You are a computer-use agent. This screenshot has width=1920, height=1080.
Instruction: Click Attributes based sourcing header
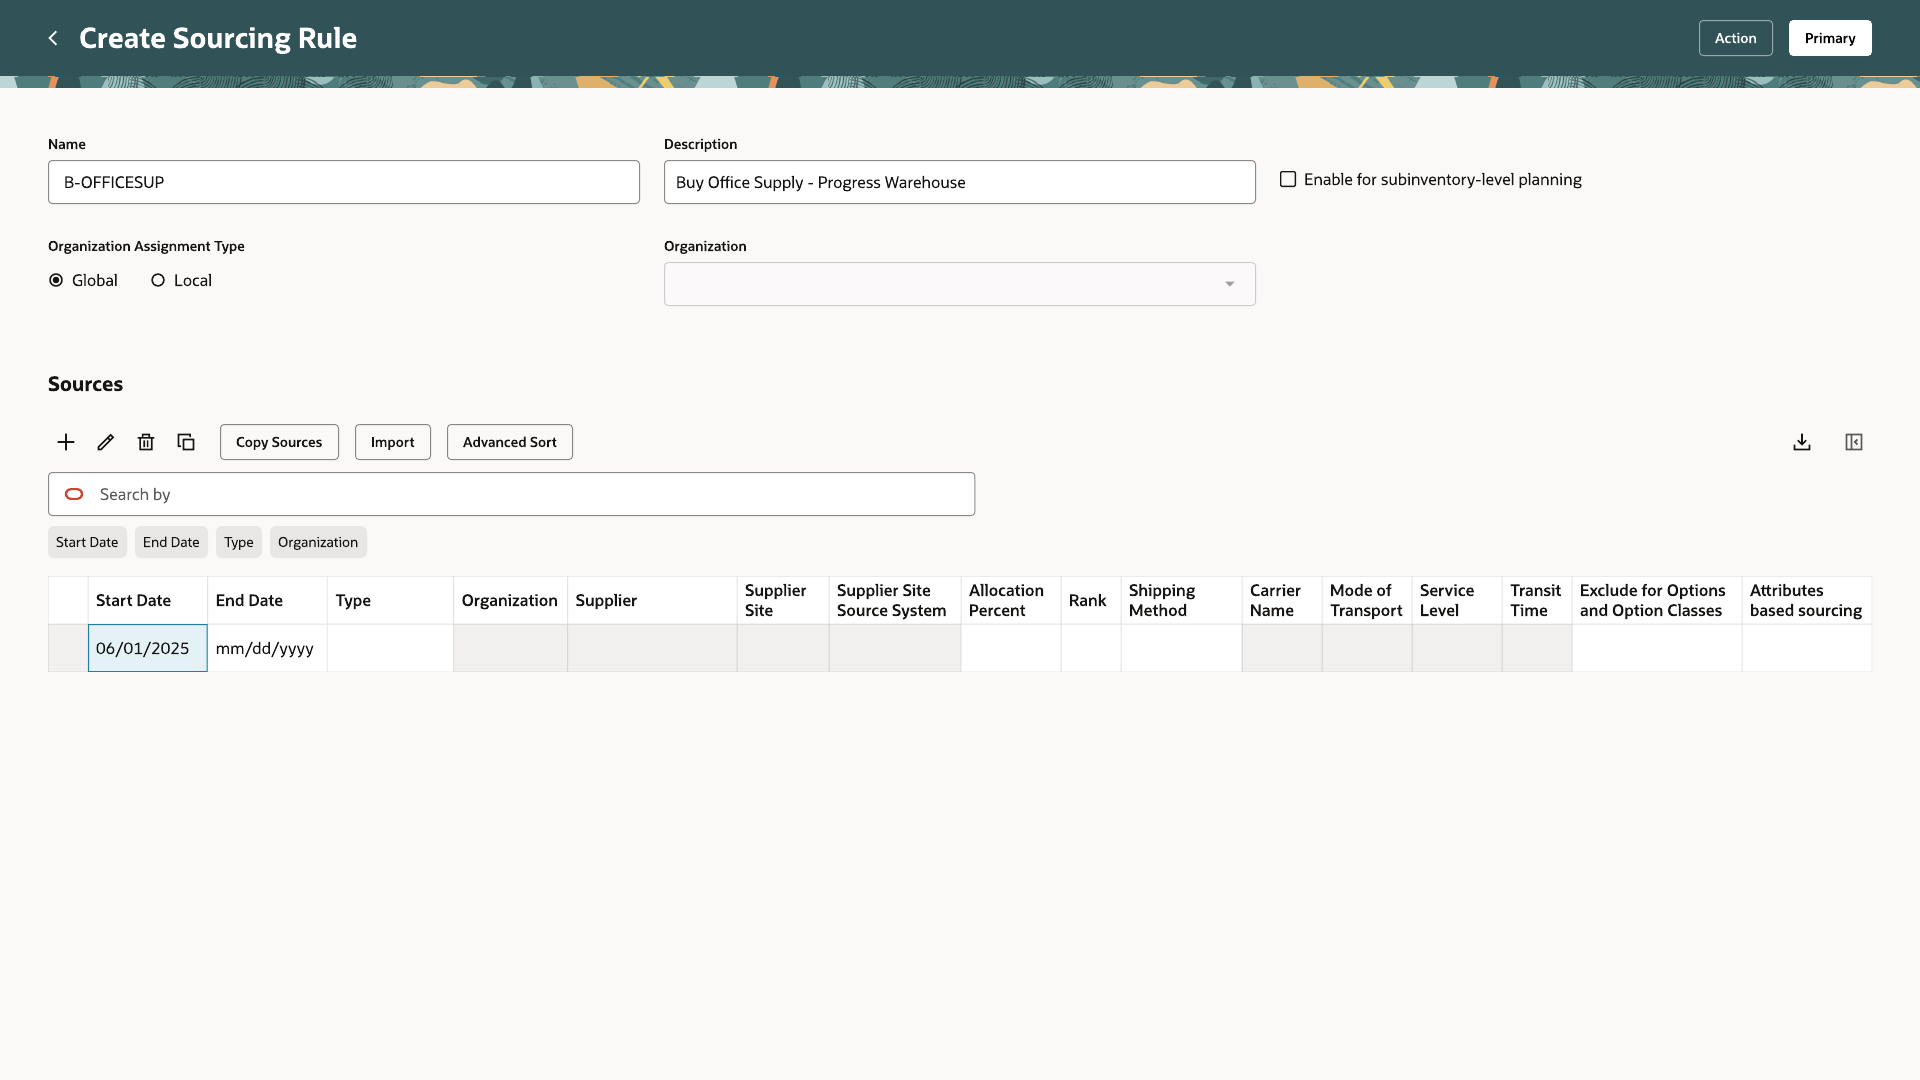pyautogui.click(x=1807, y=600)
